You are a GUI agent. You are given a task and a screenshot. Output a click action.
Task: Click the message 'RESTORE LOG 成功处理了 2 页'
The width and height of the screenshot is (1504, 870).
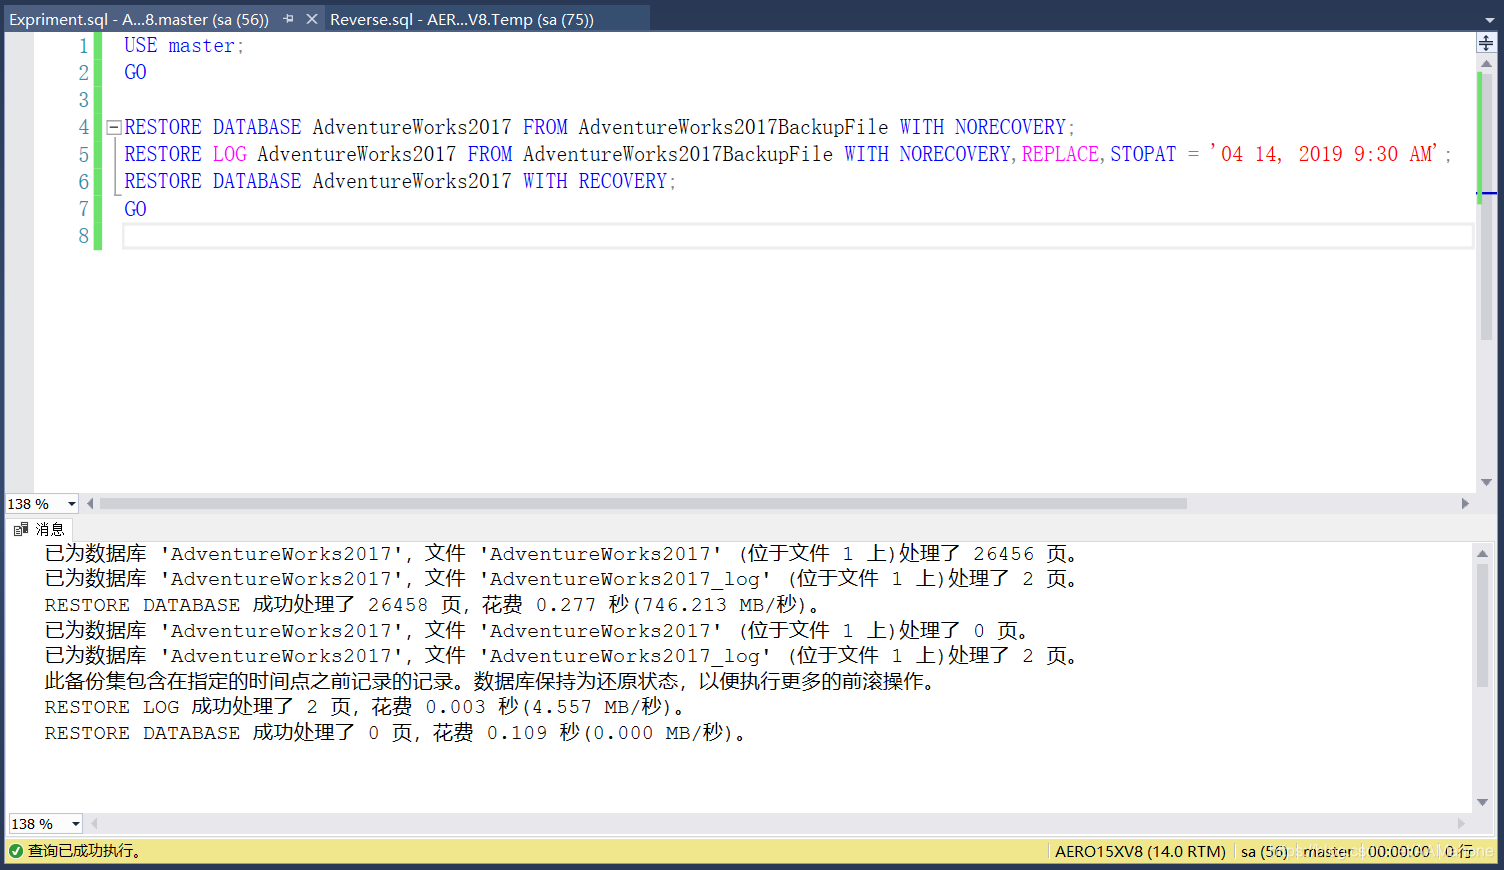pyautogui.click(x=365, y=707)
